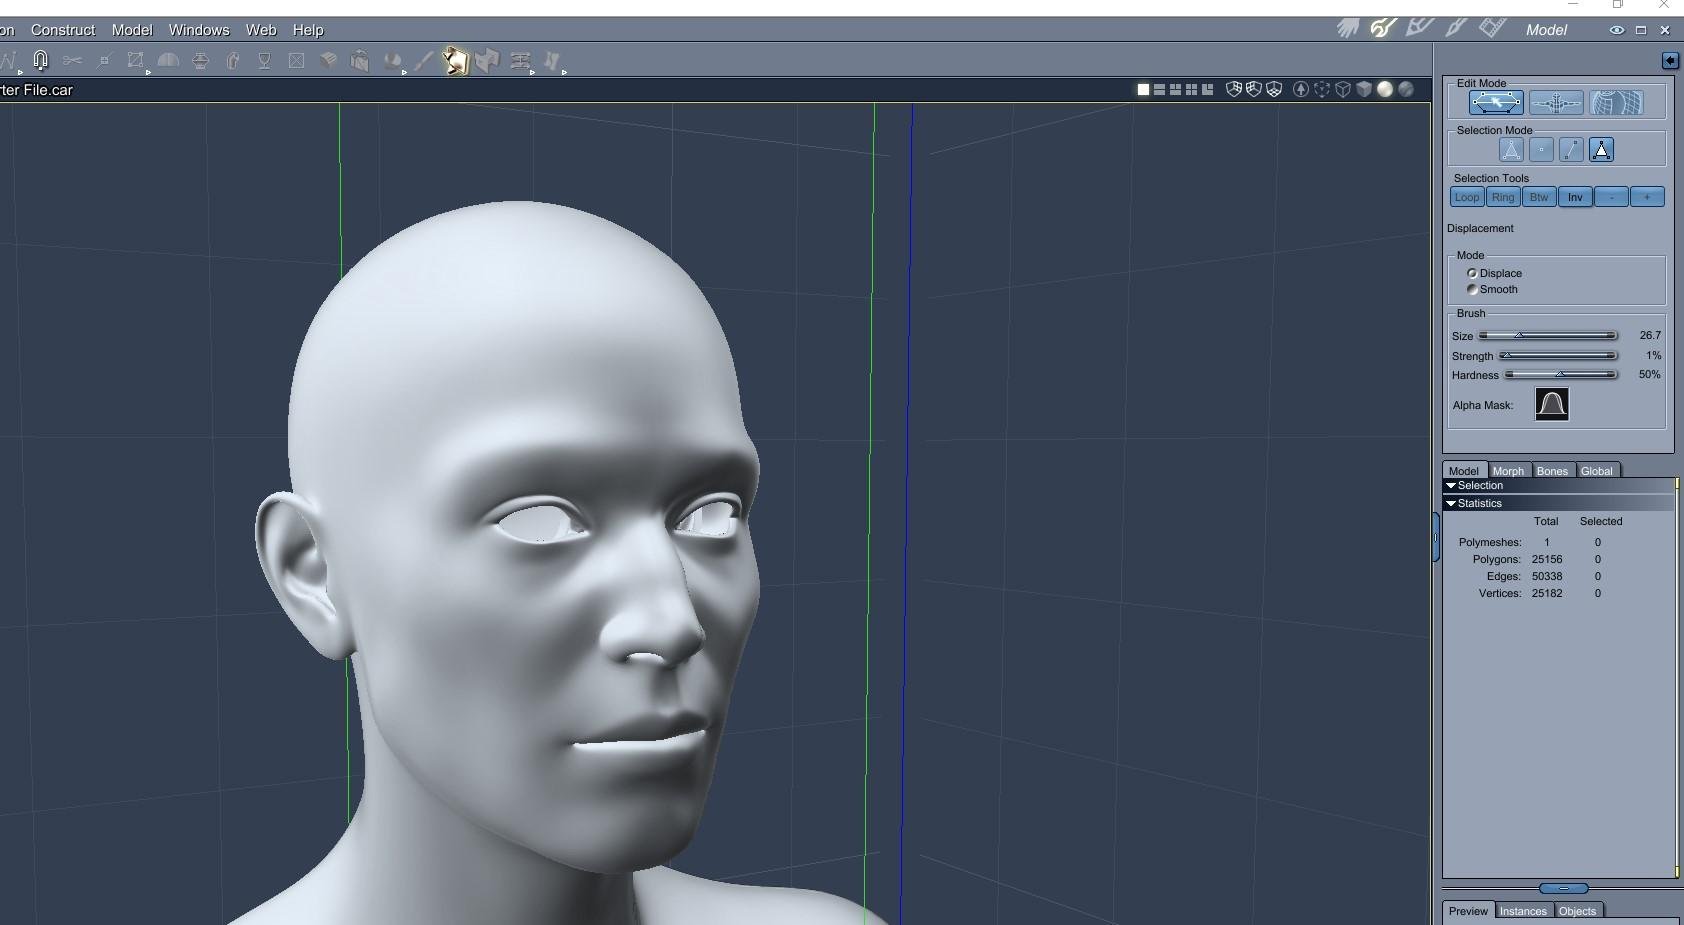
Task: Expand the Selection section
Action: tap(1451, 485)
